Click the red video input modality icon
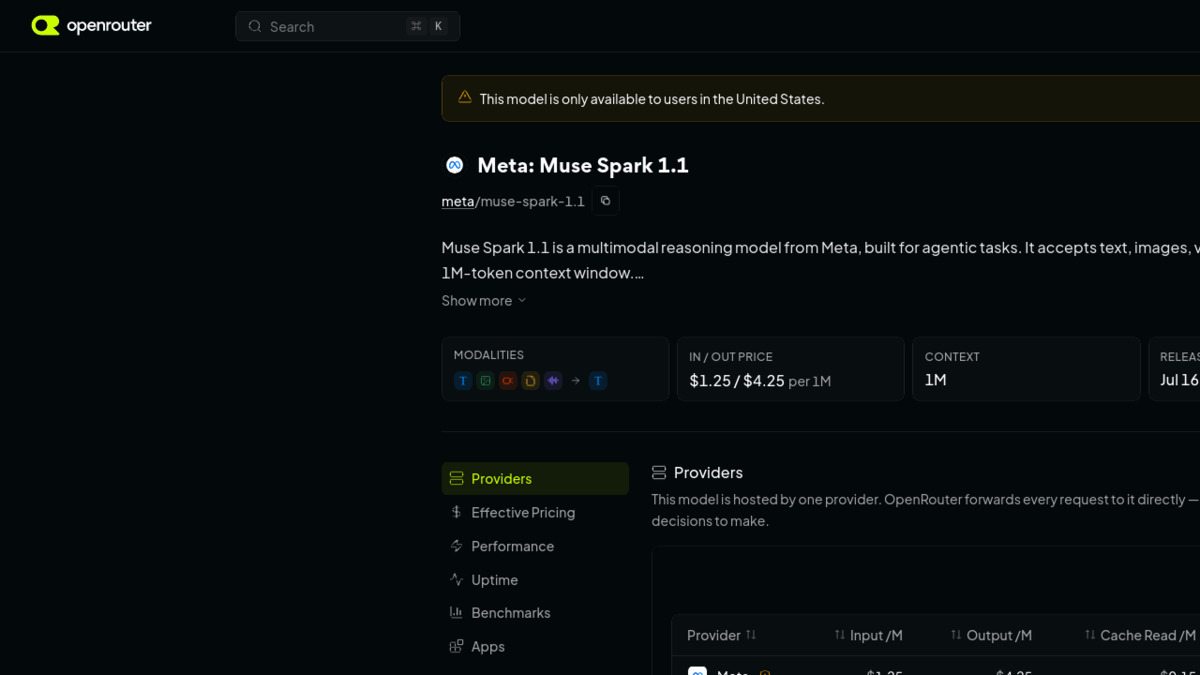This screenshot has height=675, width=1200. point(508,381)
